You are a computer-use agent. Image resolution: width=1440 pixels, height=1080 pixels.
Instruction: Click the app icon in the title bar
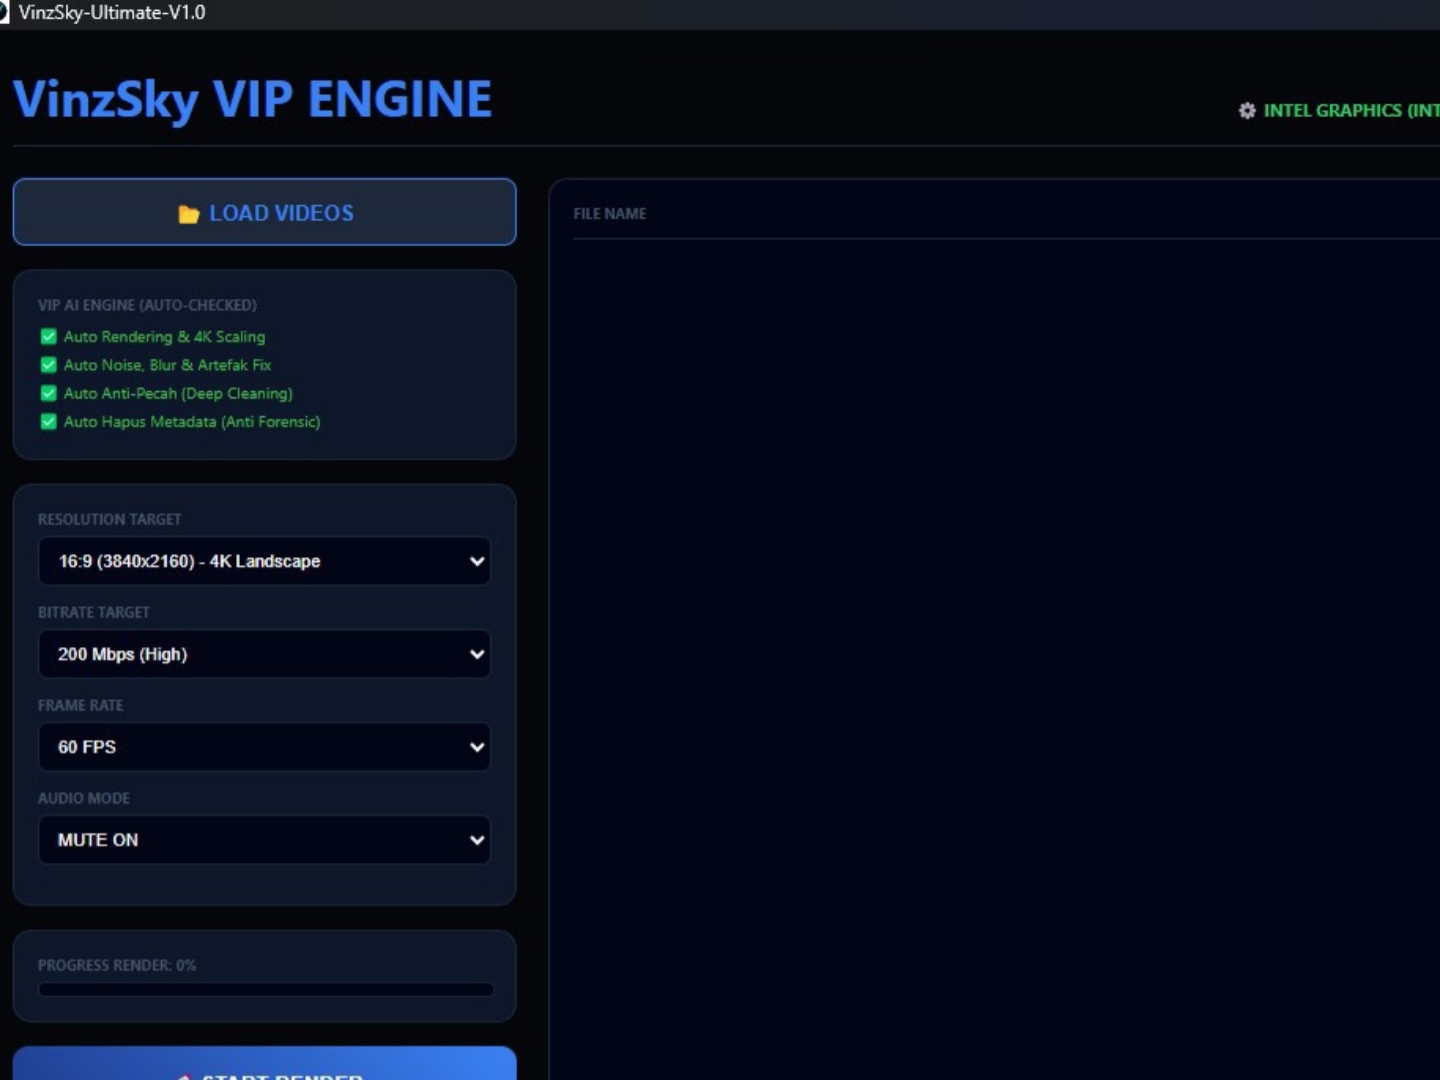tap(4, 12)
